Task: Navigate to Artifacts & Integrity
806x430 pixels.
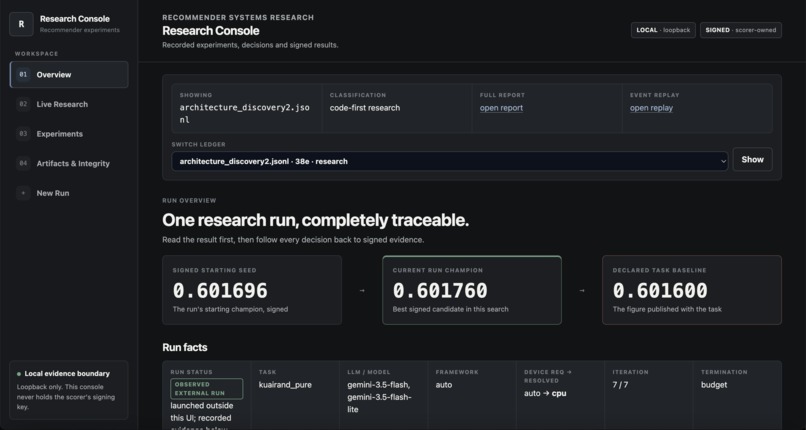Action: pyautogui.click(x=69, y=163)
